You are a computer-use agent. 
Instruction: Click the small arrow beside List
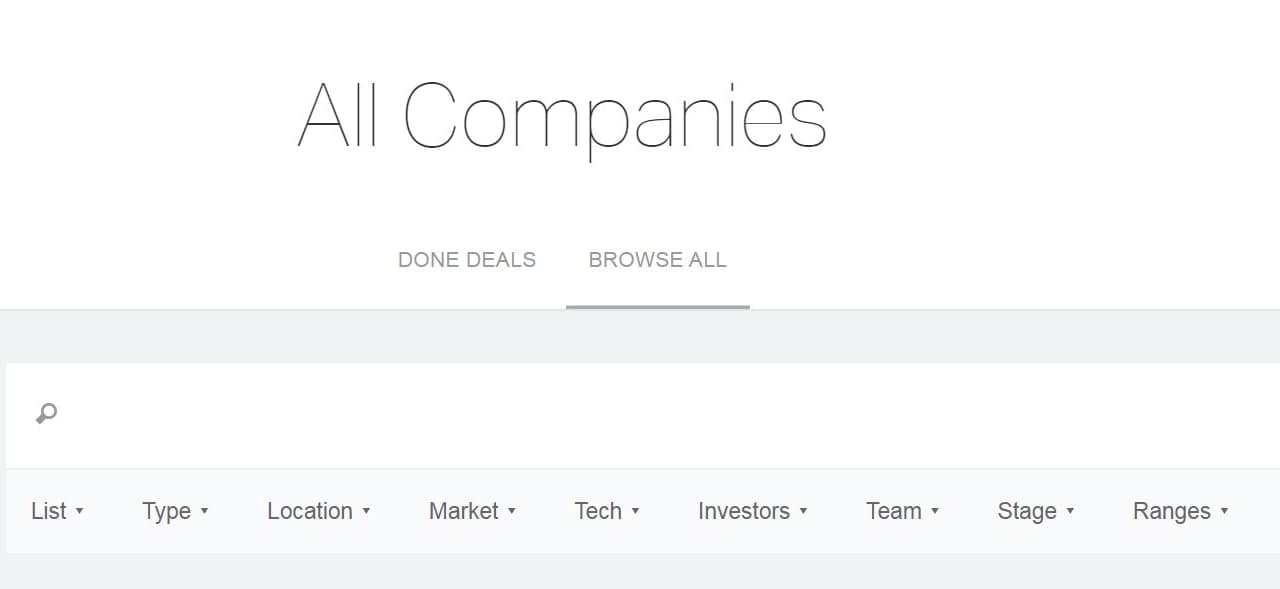click(x=80, y=512)
